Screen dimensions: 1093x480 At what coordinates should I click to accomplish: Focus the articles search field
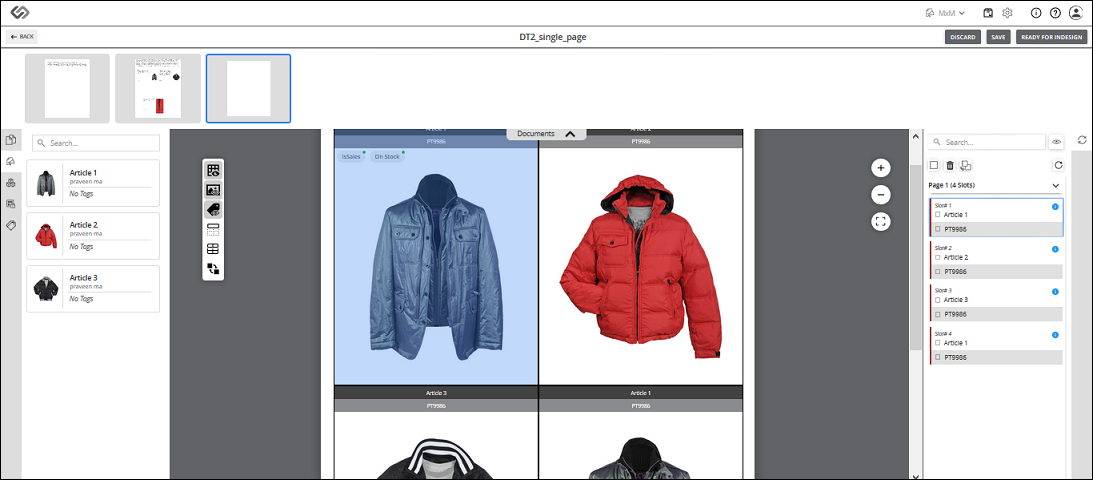pyautogui.click(x=96, y=143)
